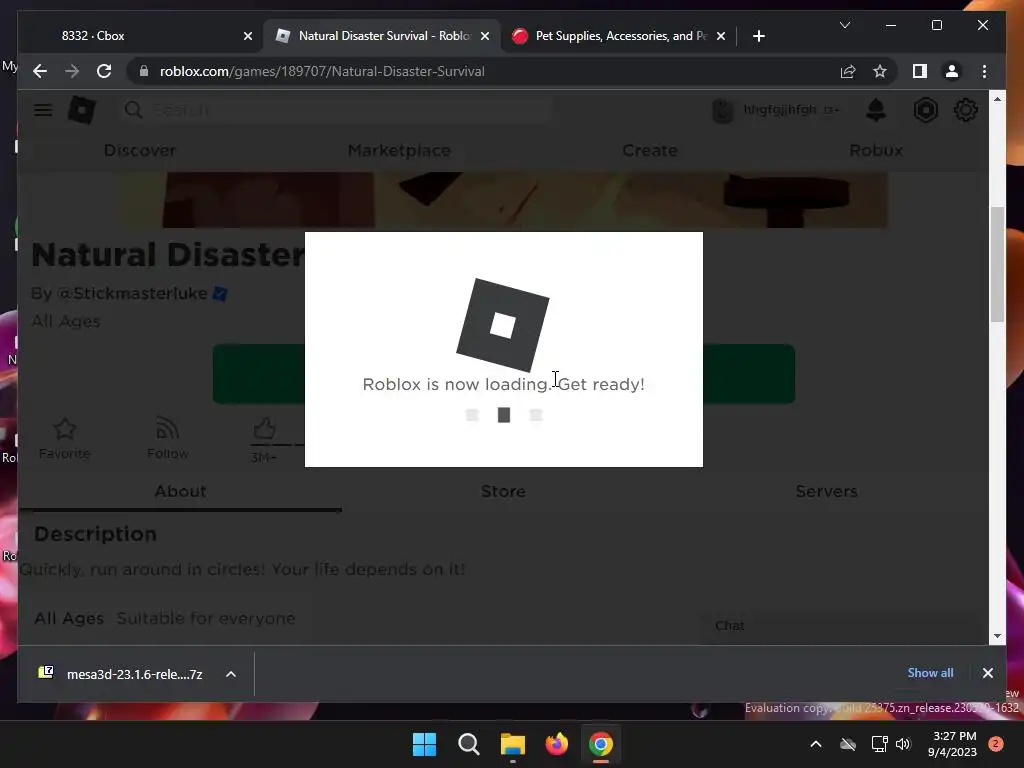This screenshot has width=1024, height=768.
Task: Click the game banner thumbnail image
Action: [503, 200]
